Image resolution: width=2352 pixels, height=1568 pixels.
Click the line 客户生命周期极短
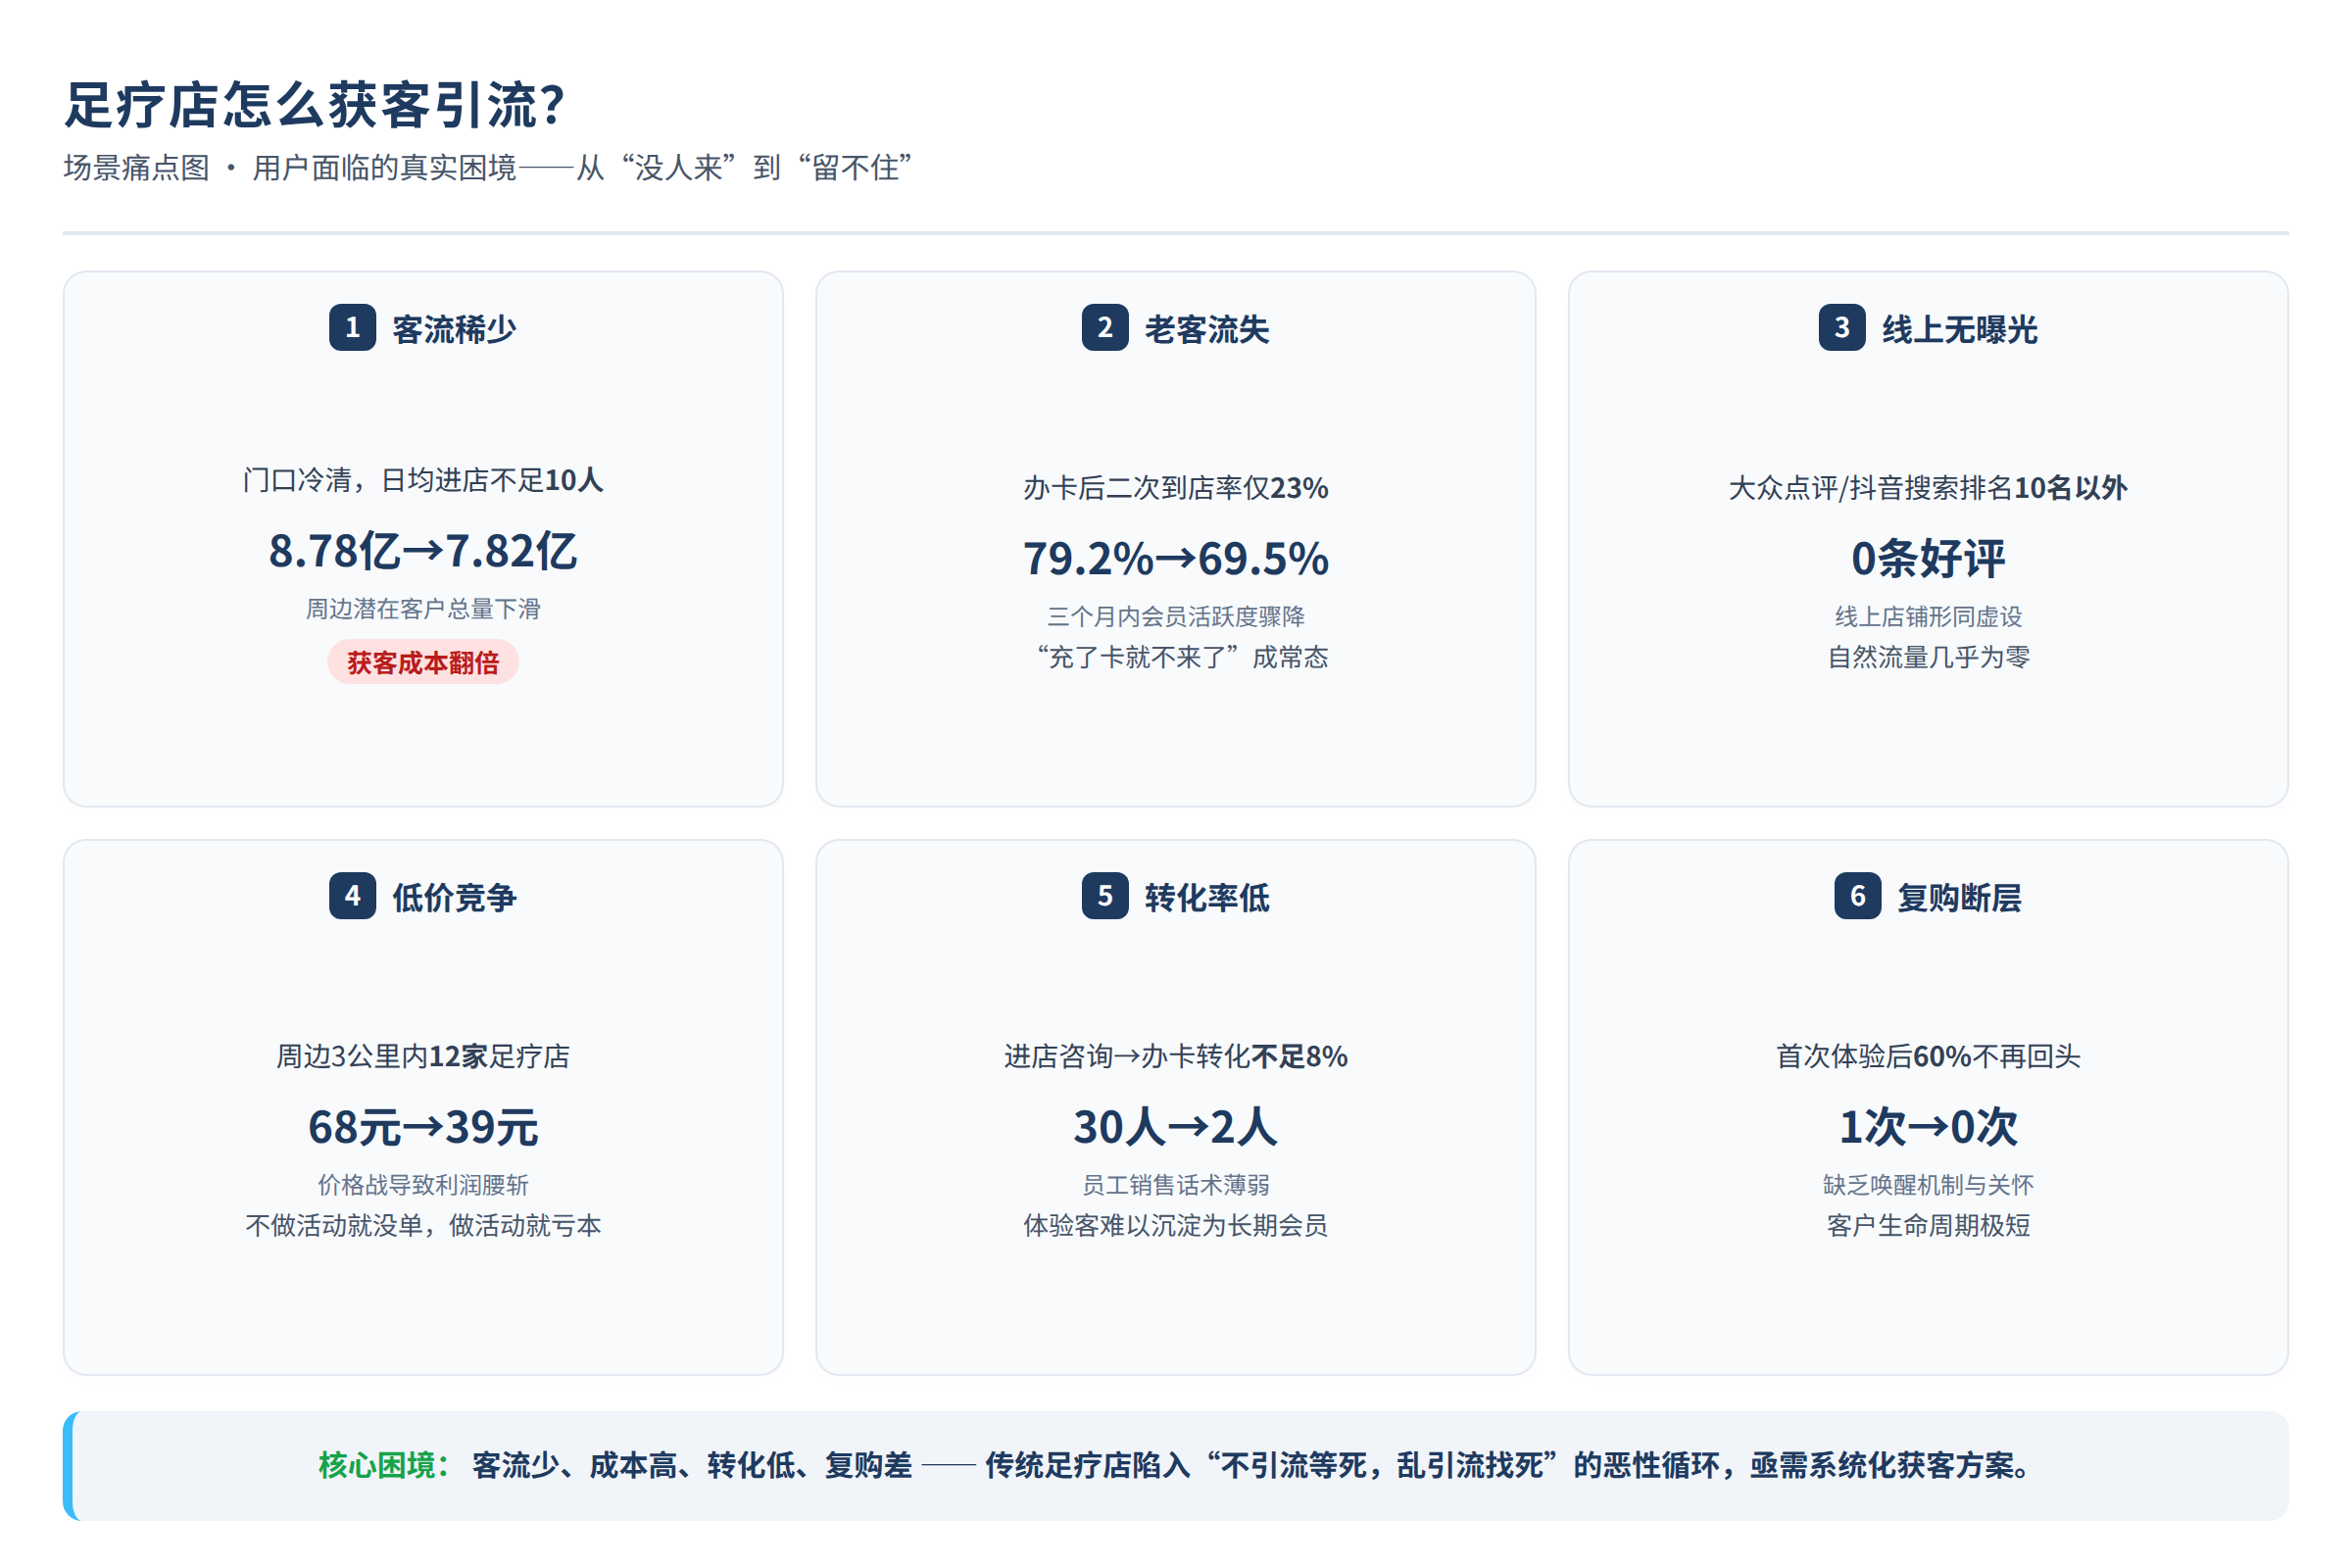(x=1928, y=1225)
